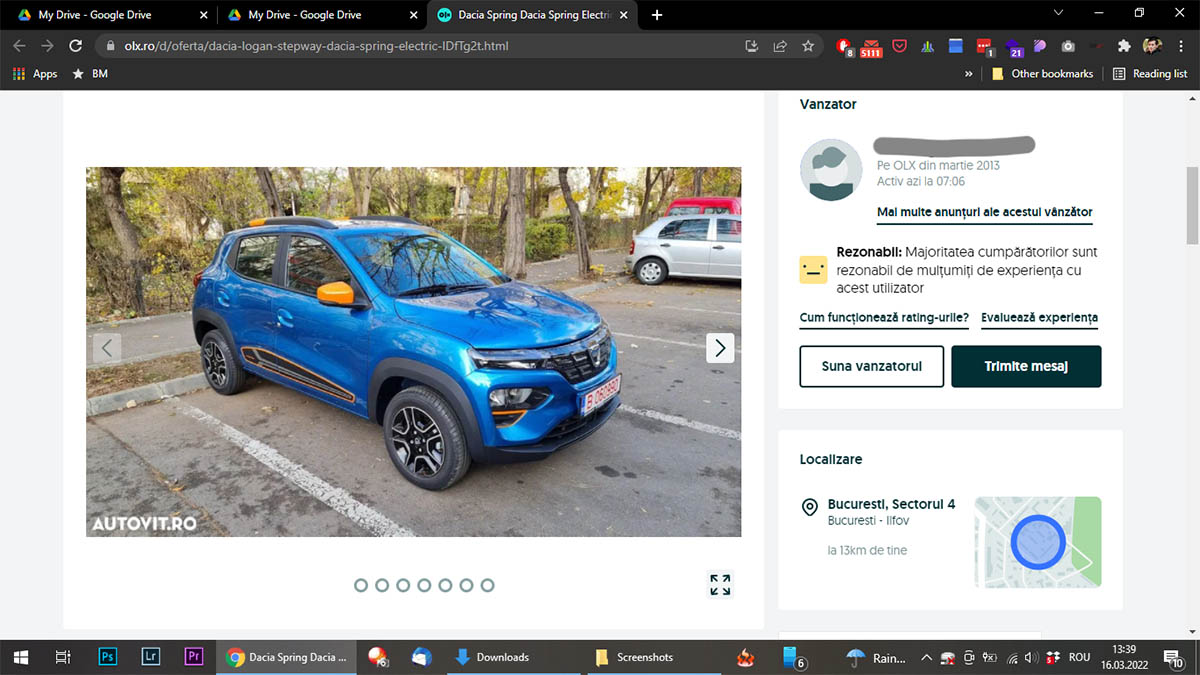Open the Other bookmarks folder
Screen dimensions: 1200x675
tap(1042, 74)
